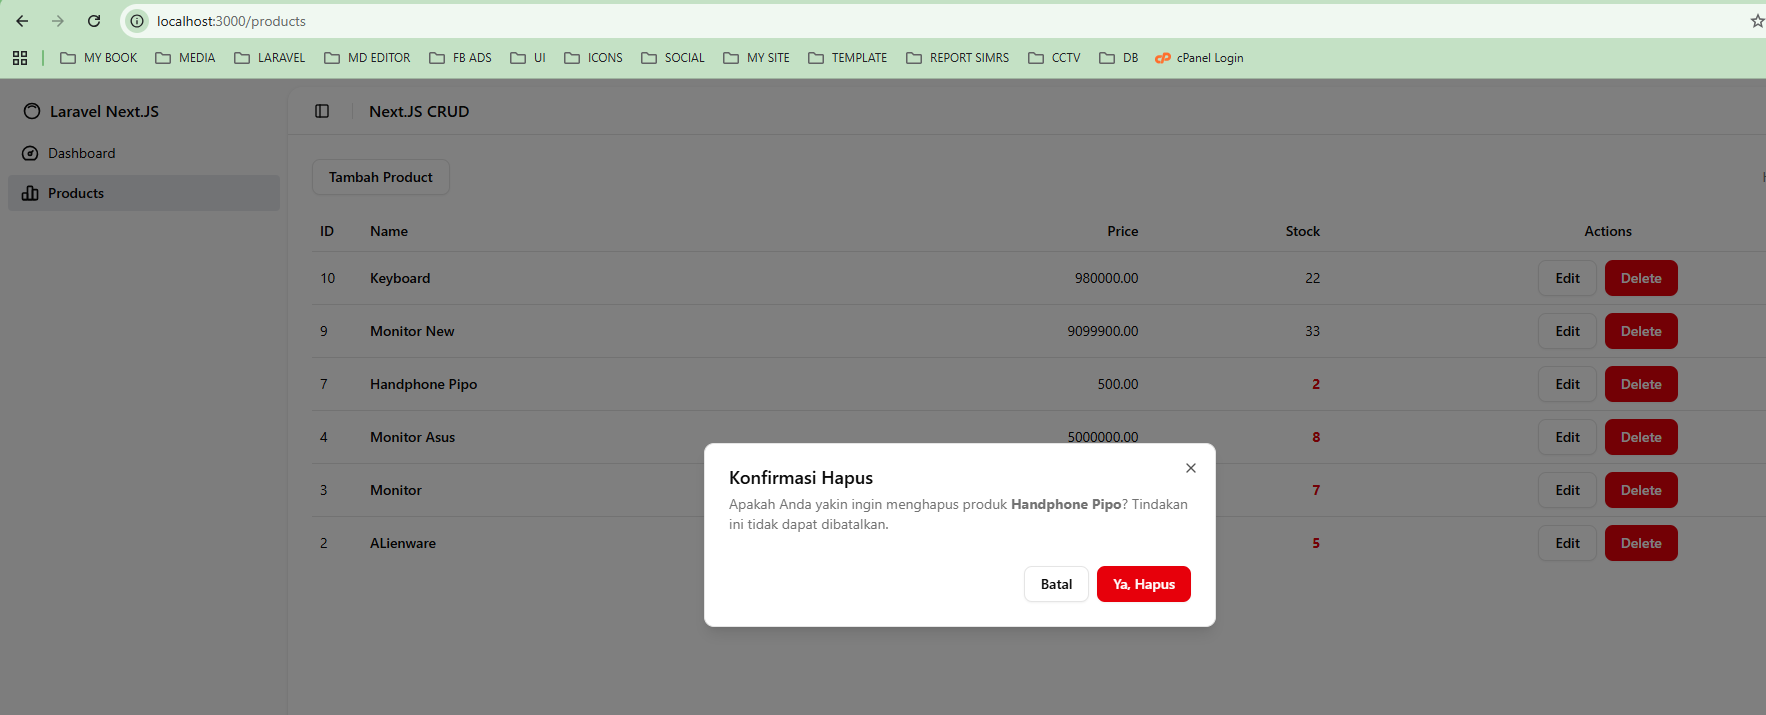This screenshot has height=715, width=1766.
Task: Click the Konfirmasi Hapus dialog title
Action: pyautogui.click(x=801, y=478)
